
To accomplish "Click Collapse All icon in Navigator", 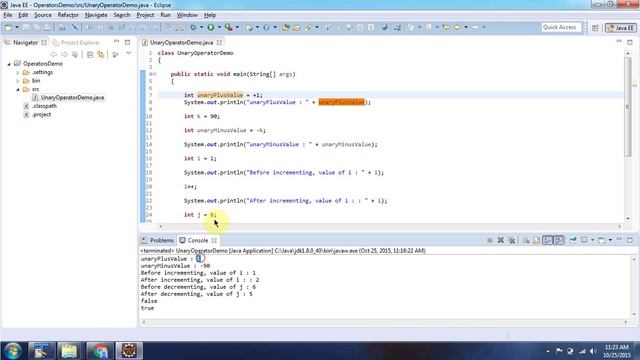I will click(90, 55).
